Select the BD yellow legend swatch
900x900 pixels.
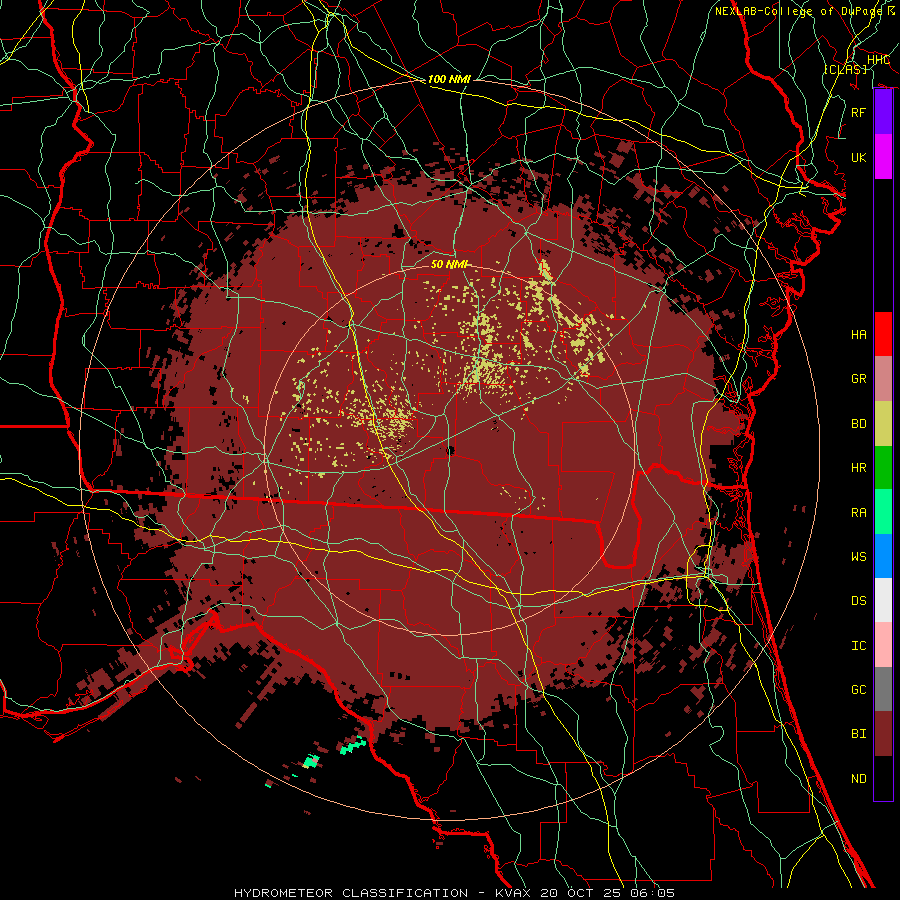(883, 424)
